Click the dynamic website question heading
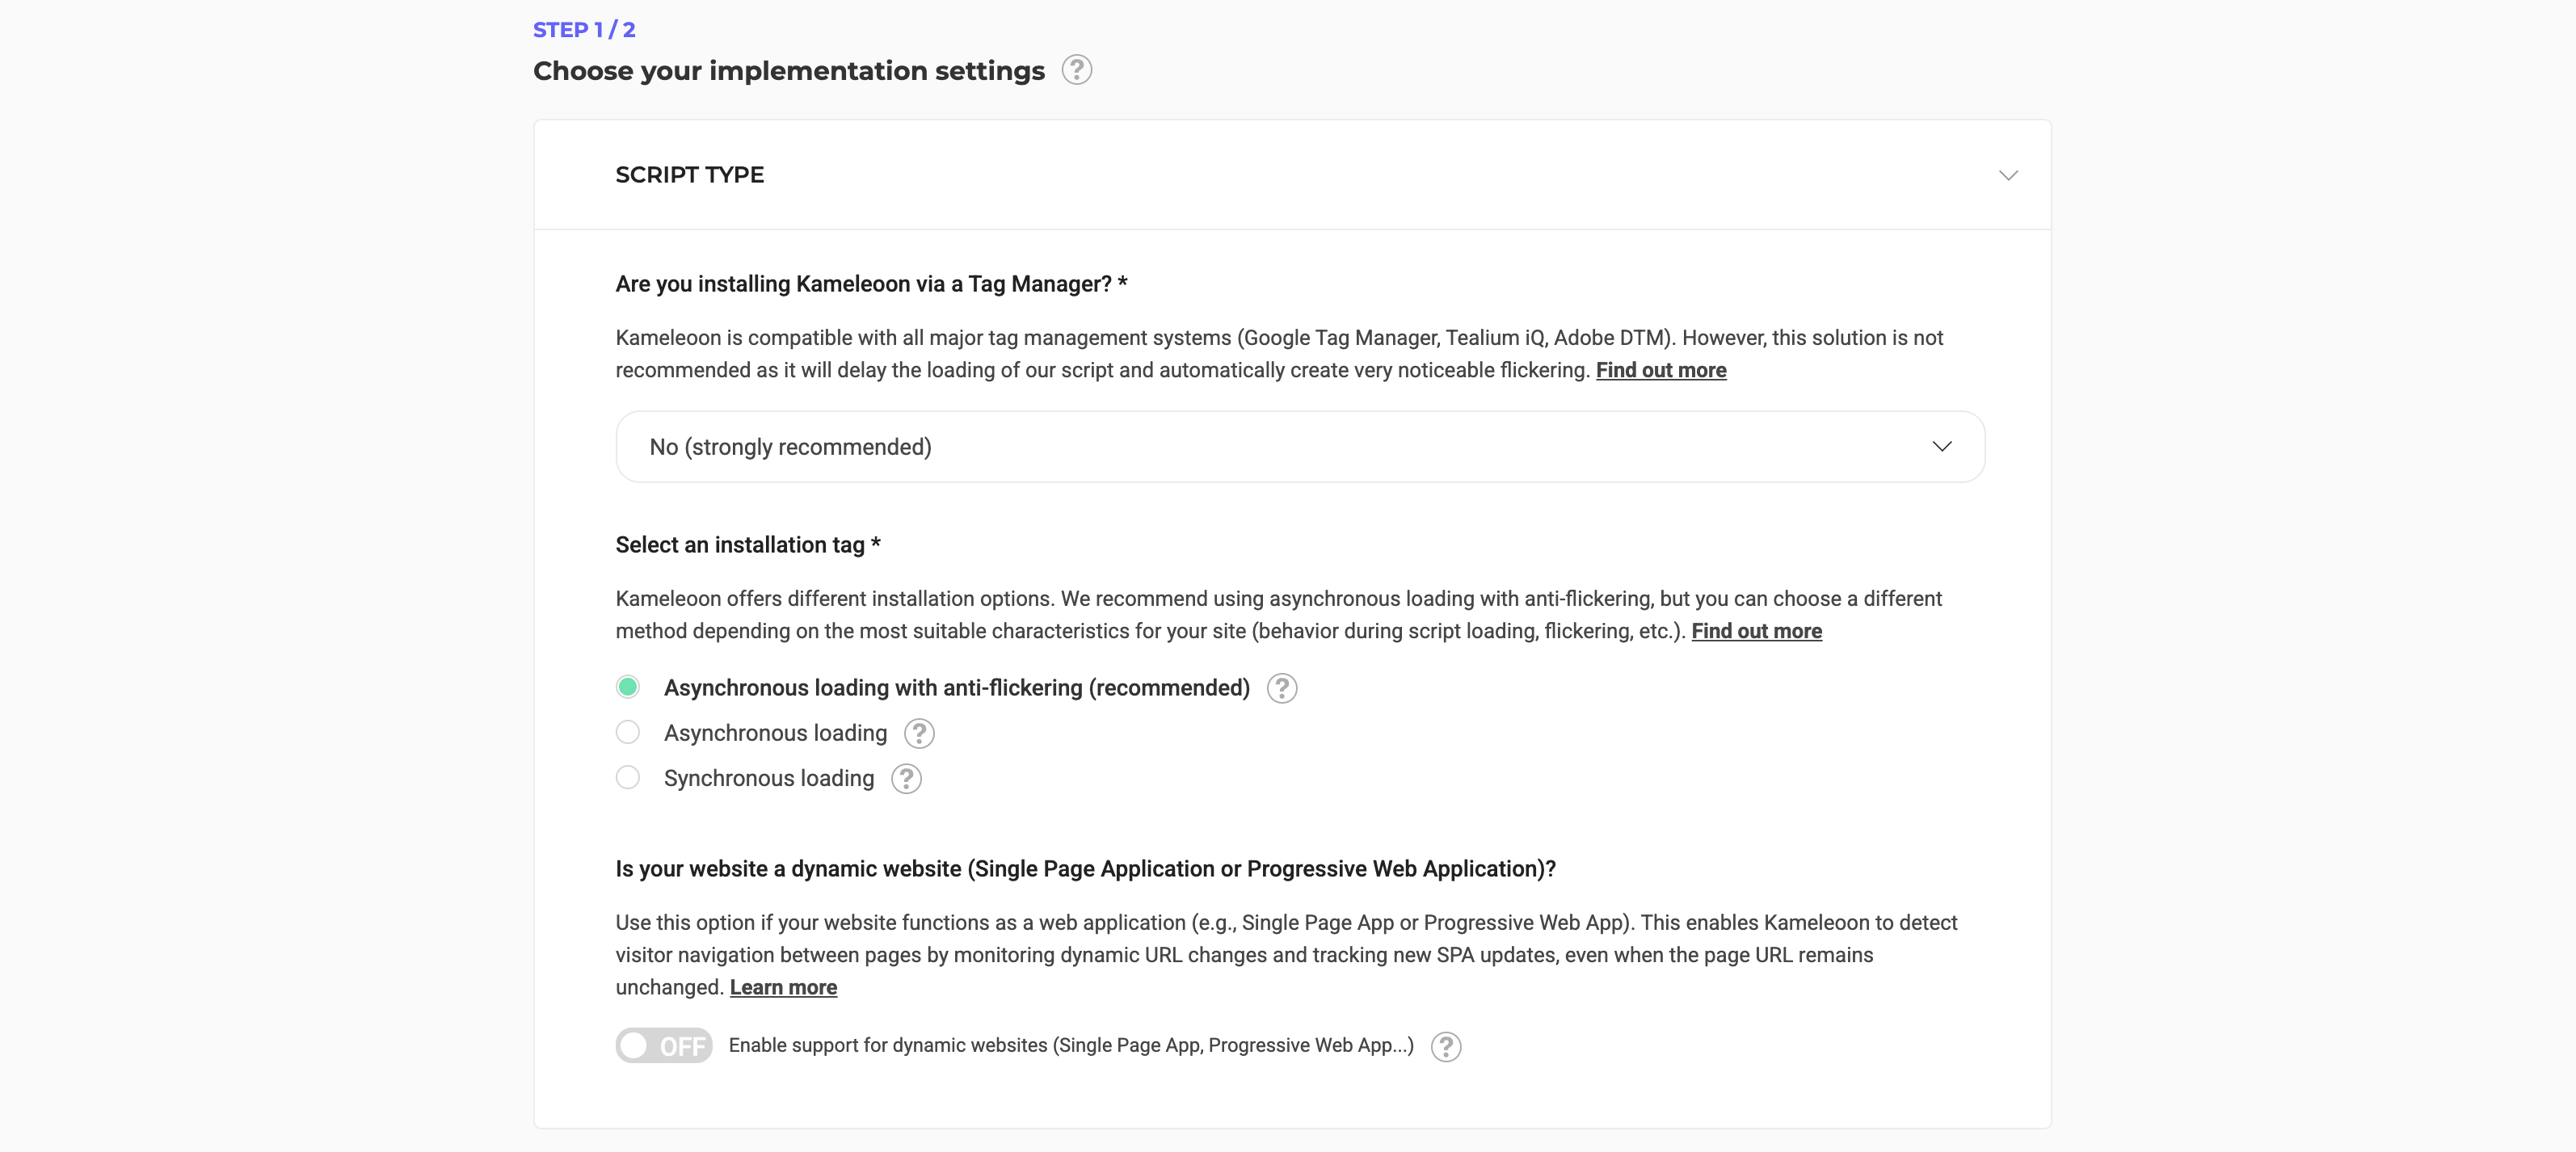2576x1152 pixels. pos(1085,869)
